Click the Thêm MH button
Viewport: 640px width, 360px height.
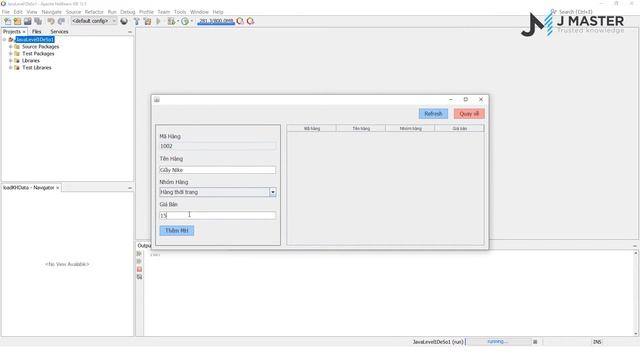177,231
